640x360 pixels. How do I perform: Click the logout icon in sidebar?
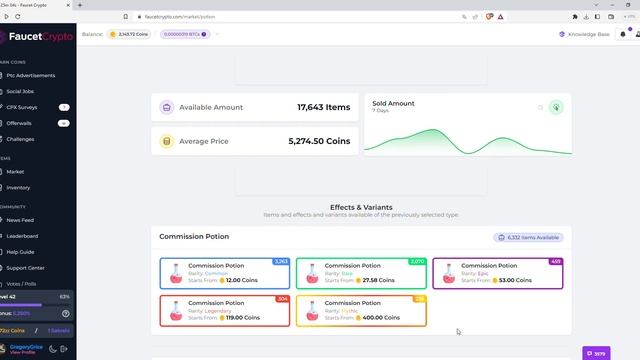coord(64,349)
